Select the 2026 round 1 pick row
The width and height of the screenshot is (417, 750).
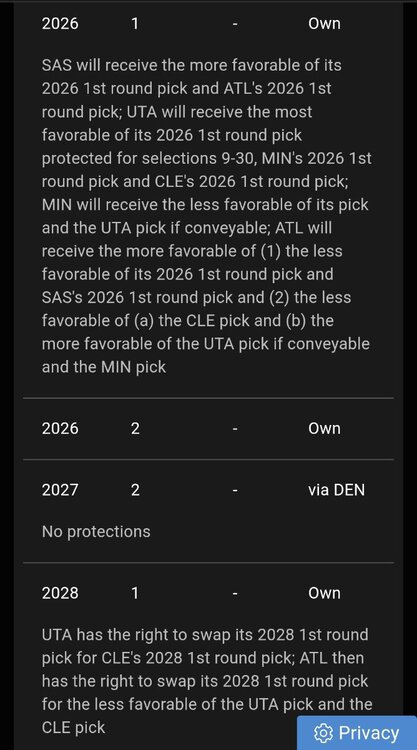208,23
